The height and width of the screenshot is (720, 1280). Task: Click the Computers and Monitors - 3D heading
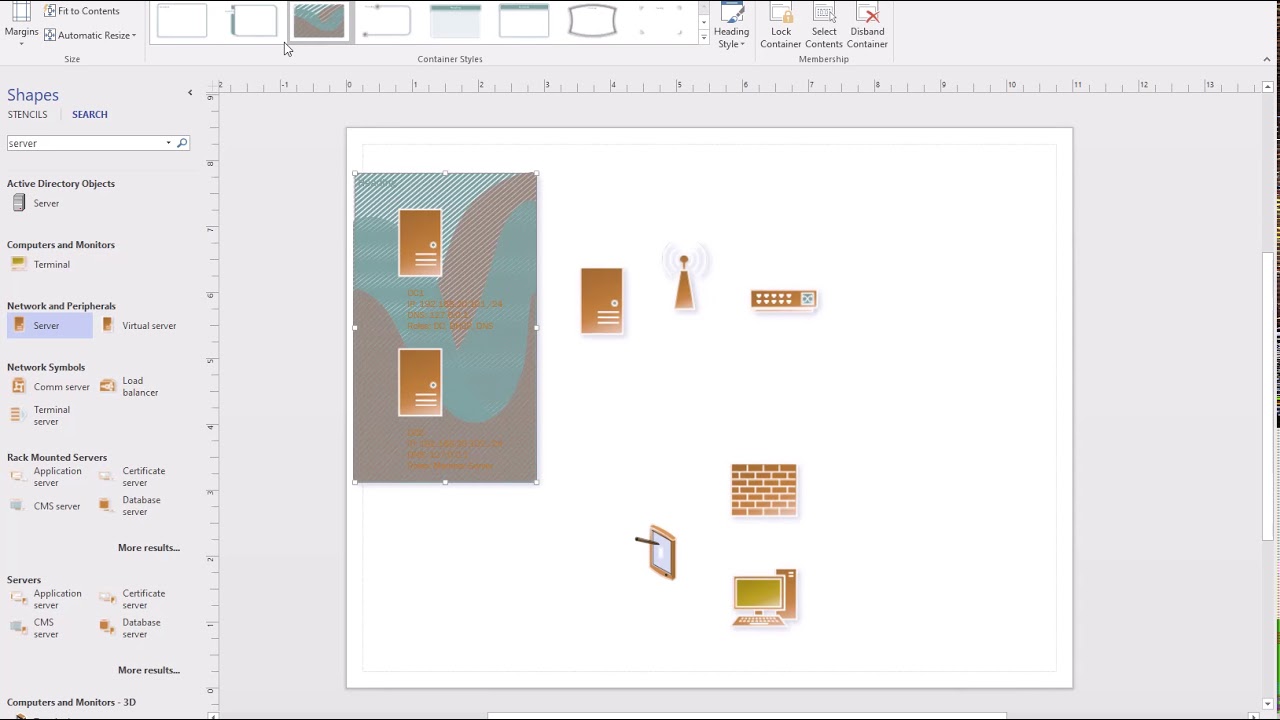tap(71, 702)
